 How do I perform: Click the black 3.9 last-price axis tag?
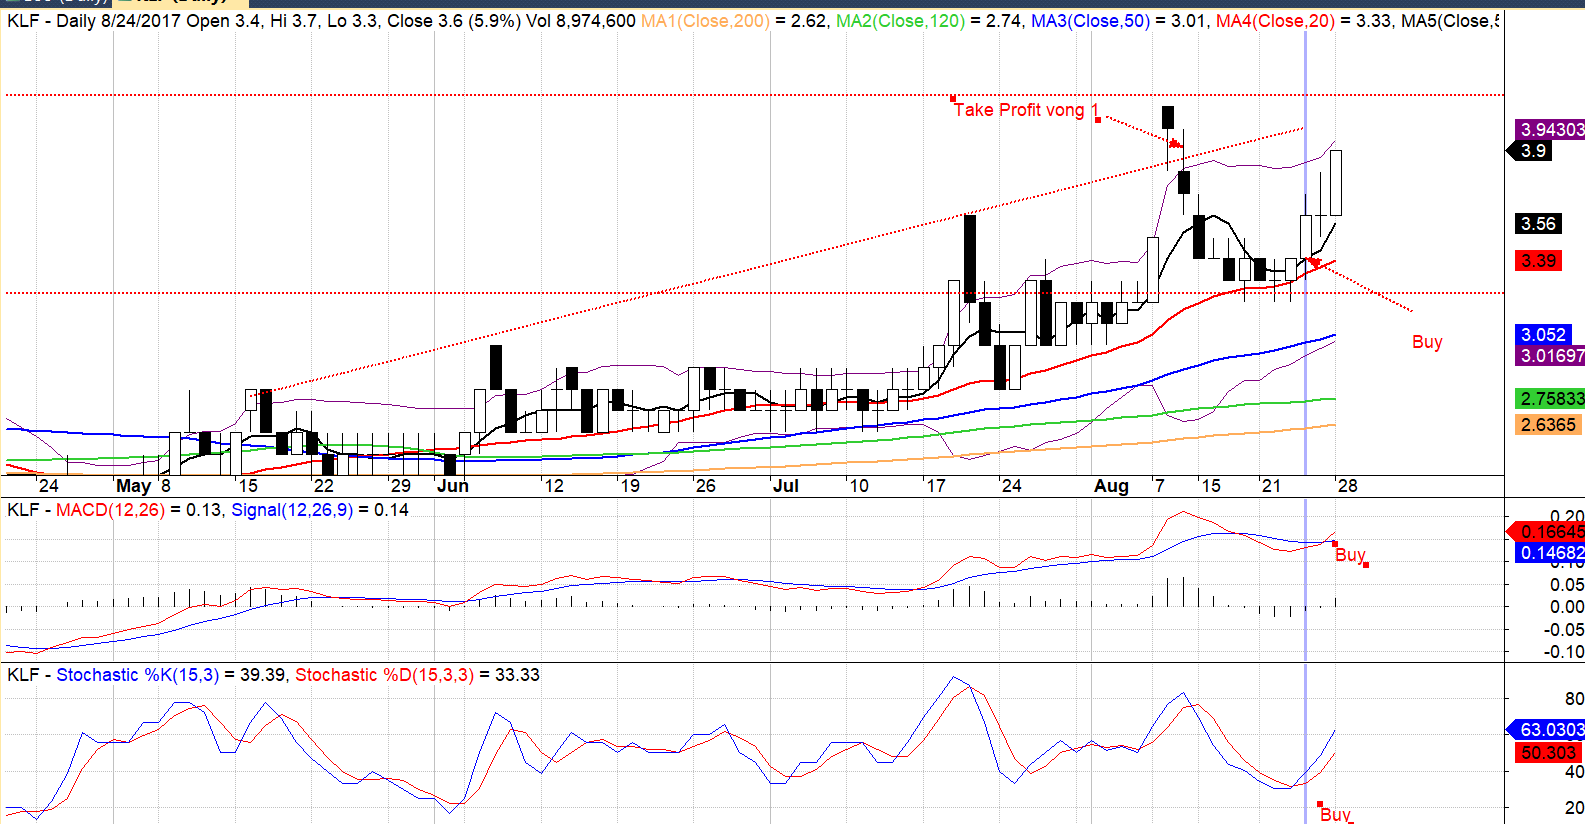[1533, 151]
